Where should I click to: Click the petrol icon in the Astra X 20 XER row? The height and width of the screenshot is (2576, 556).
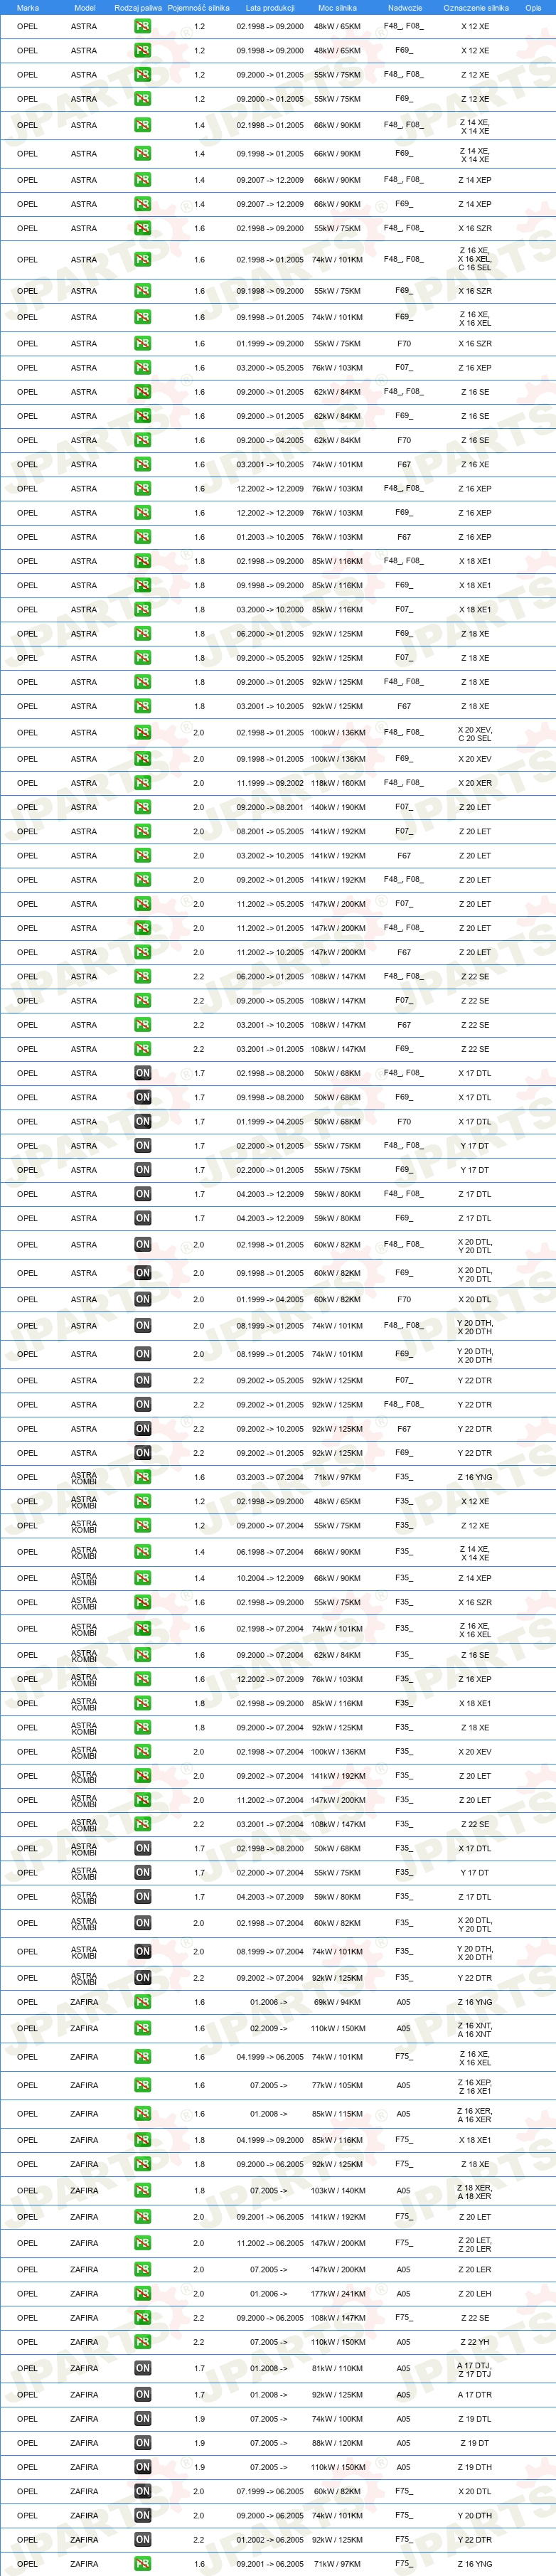click(143, 783)
